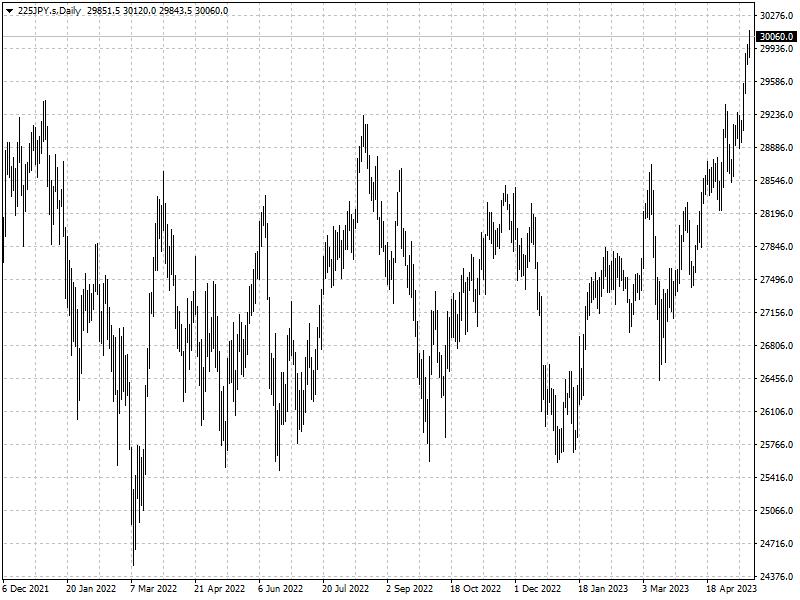
Task: Click the 225JPY.s,Daily chart title text
Action: (49, 10)
